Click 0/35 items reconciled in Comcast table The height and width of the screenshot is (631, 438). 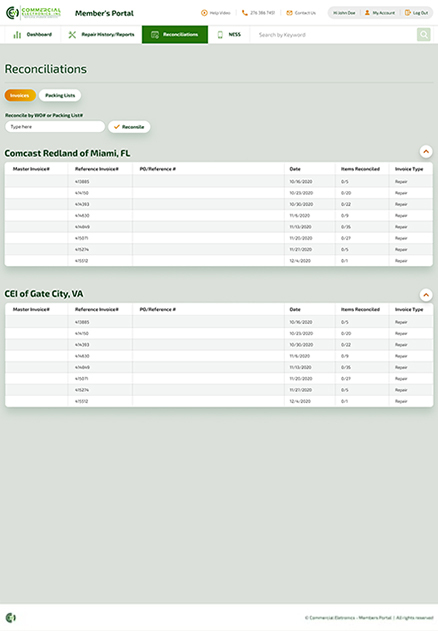[346, 227]
